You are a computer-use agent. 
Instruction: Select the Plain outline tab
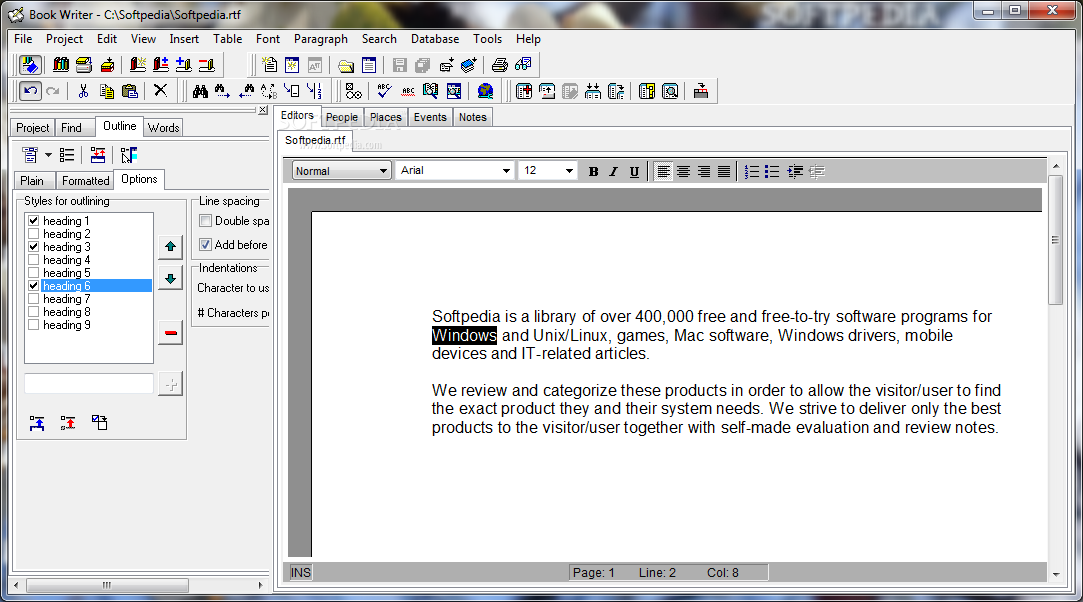pyautogui.click(x=32, y=181)
